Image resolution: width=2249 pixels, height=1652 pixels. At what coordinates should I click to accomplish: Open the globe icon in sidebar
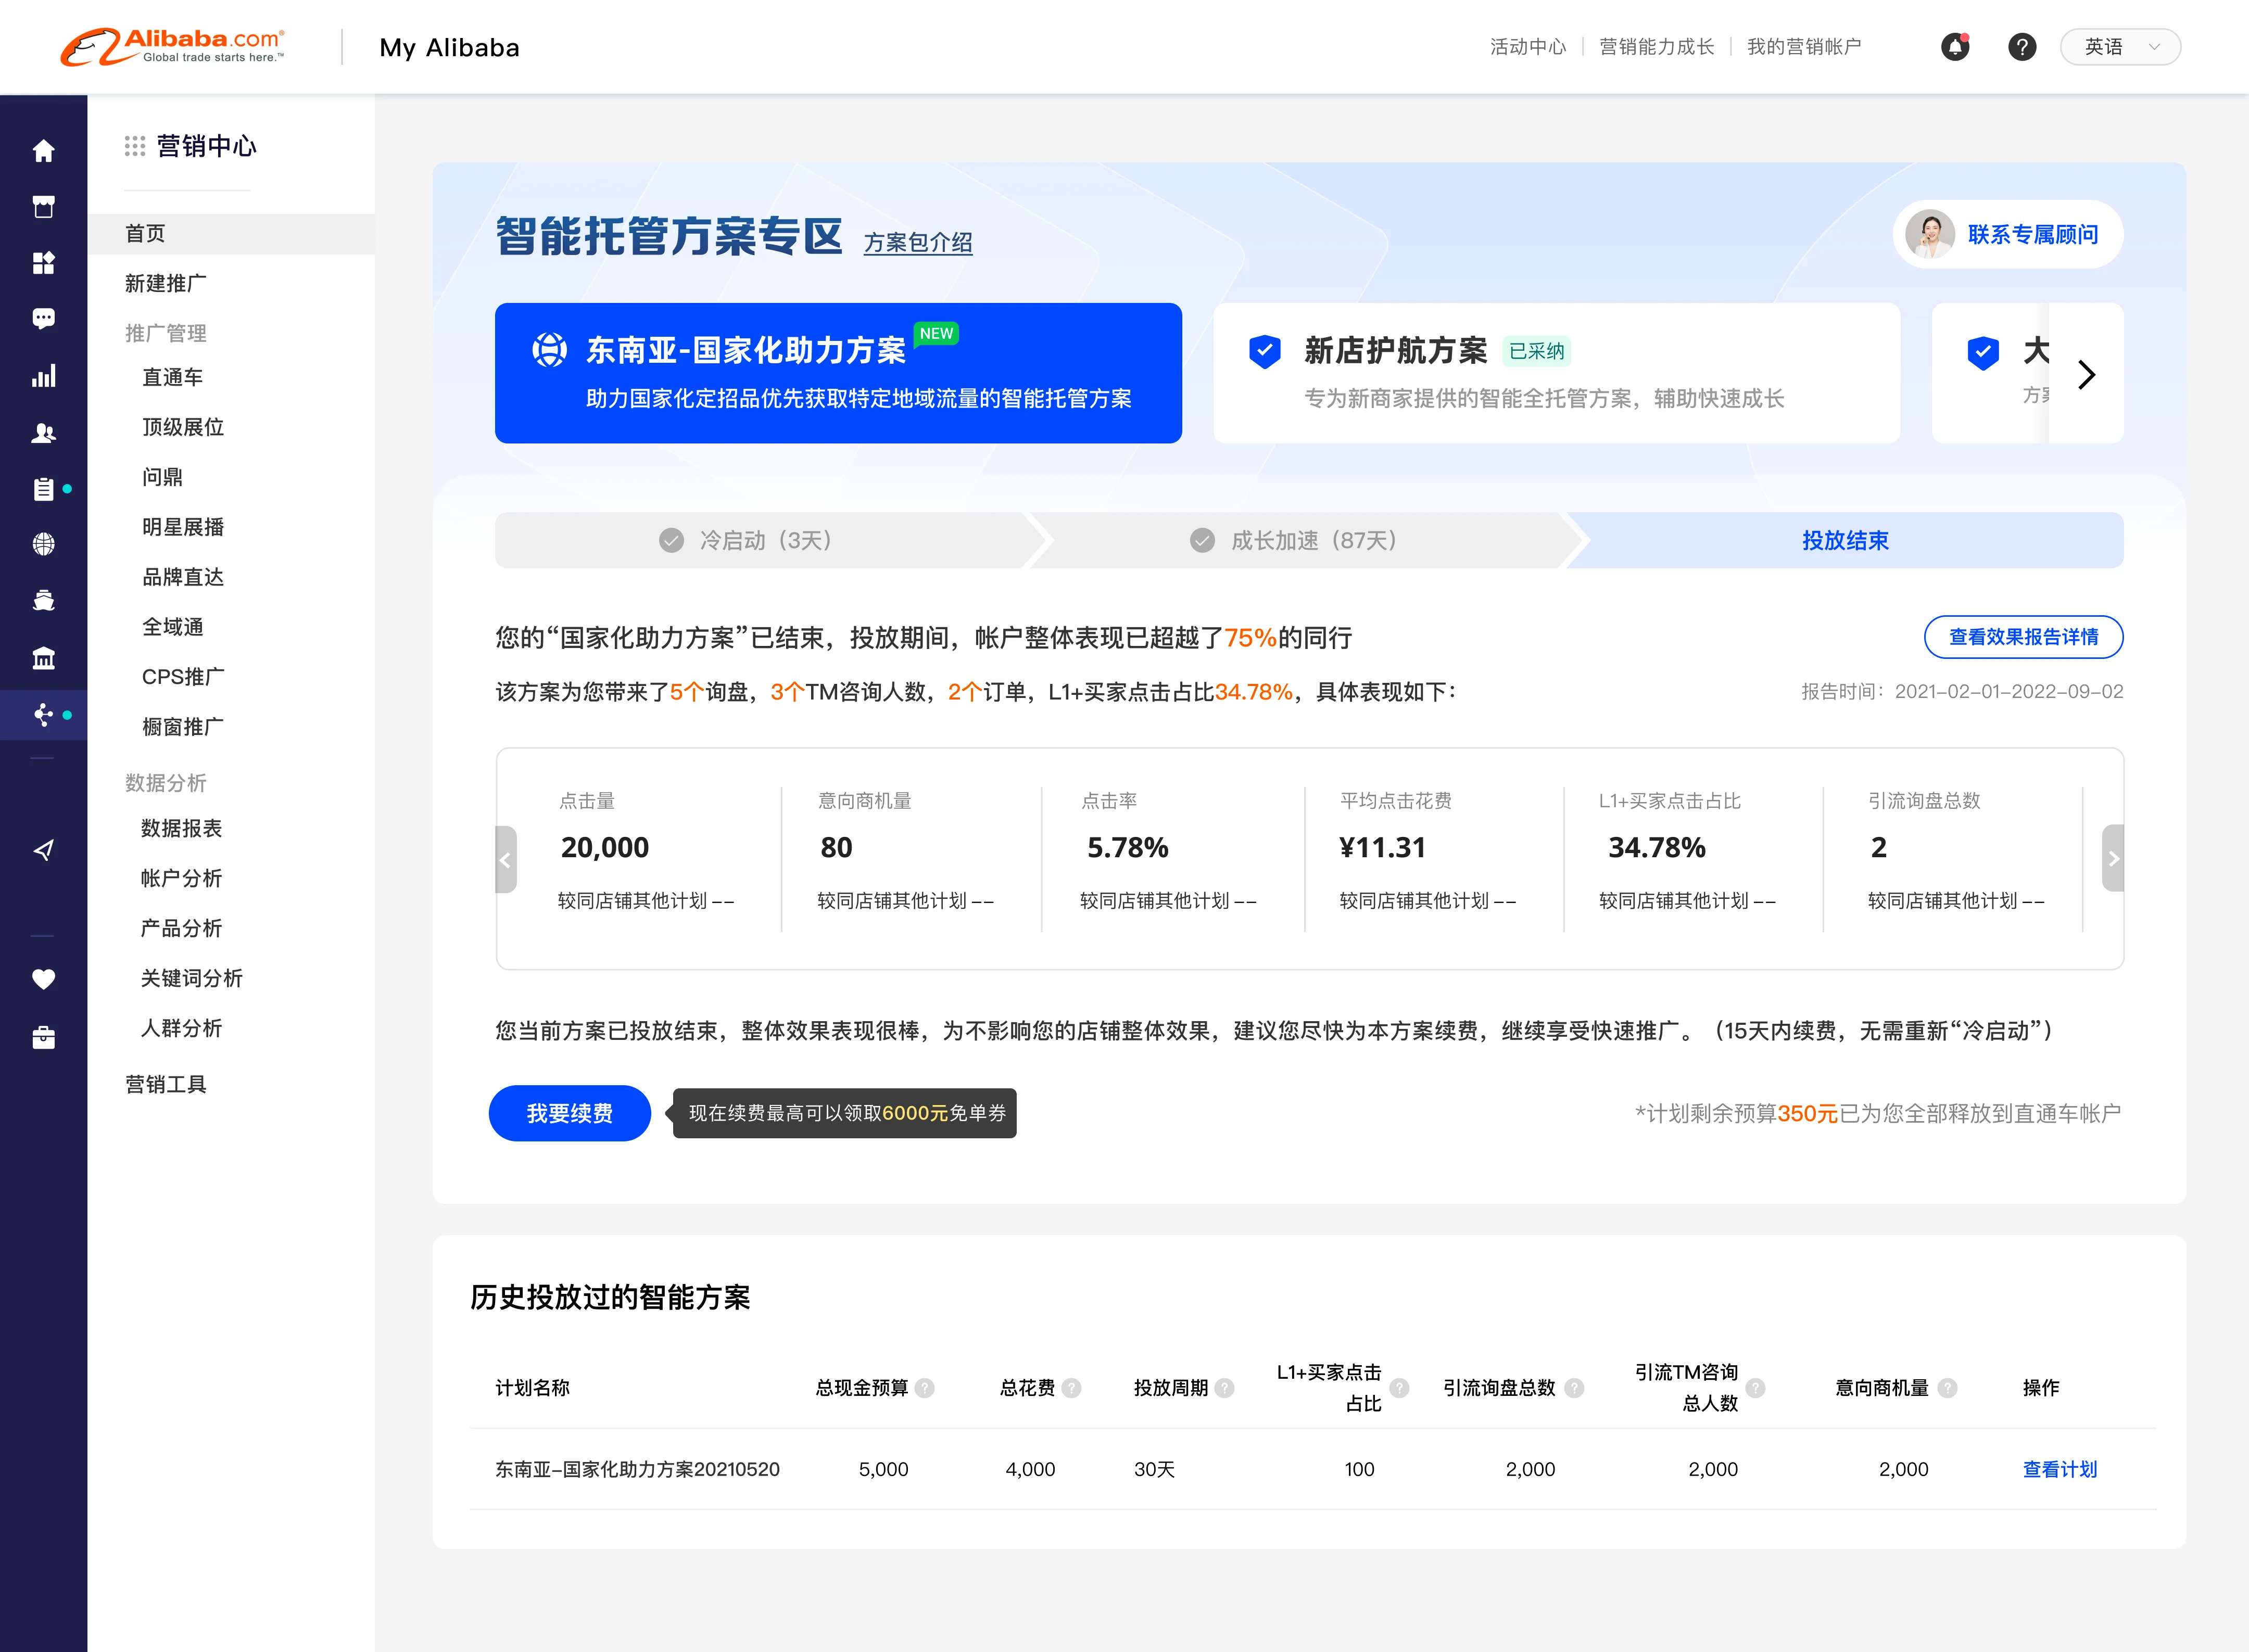tap(43, 544)
